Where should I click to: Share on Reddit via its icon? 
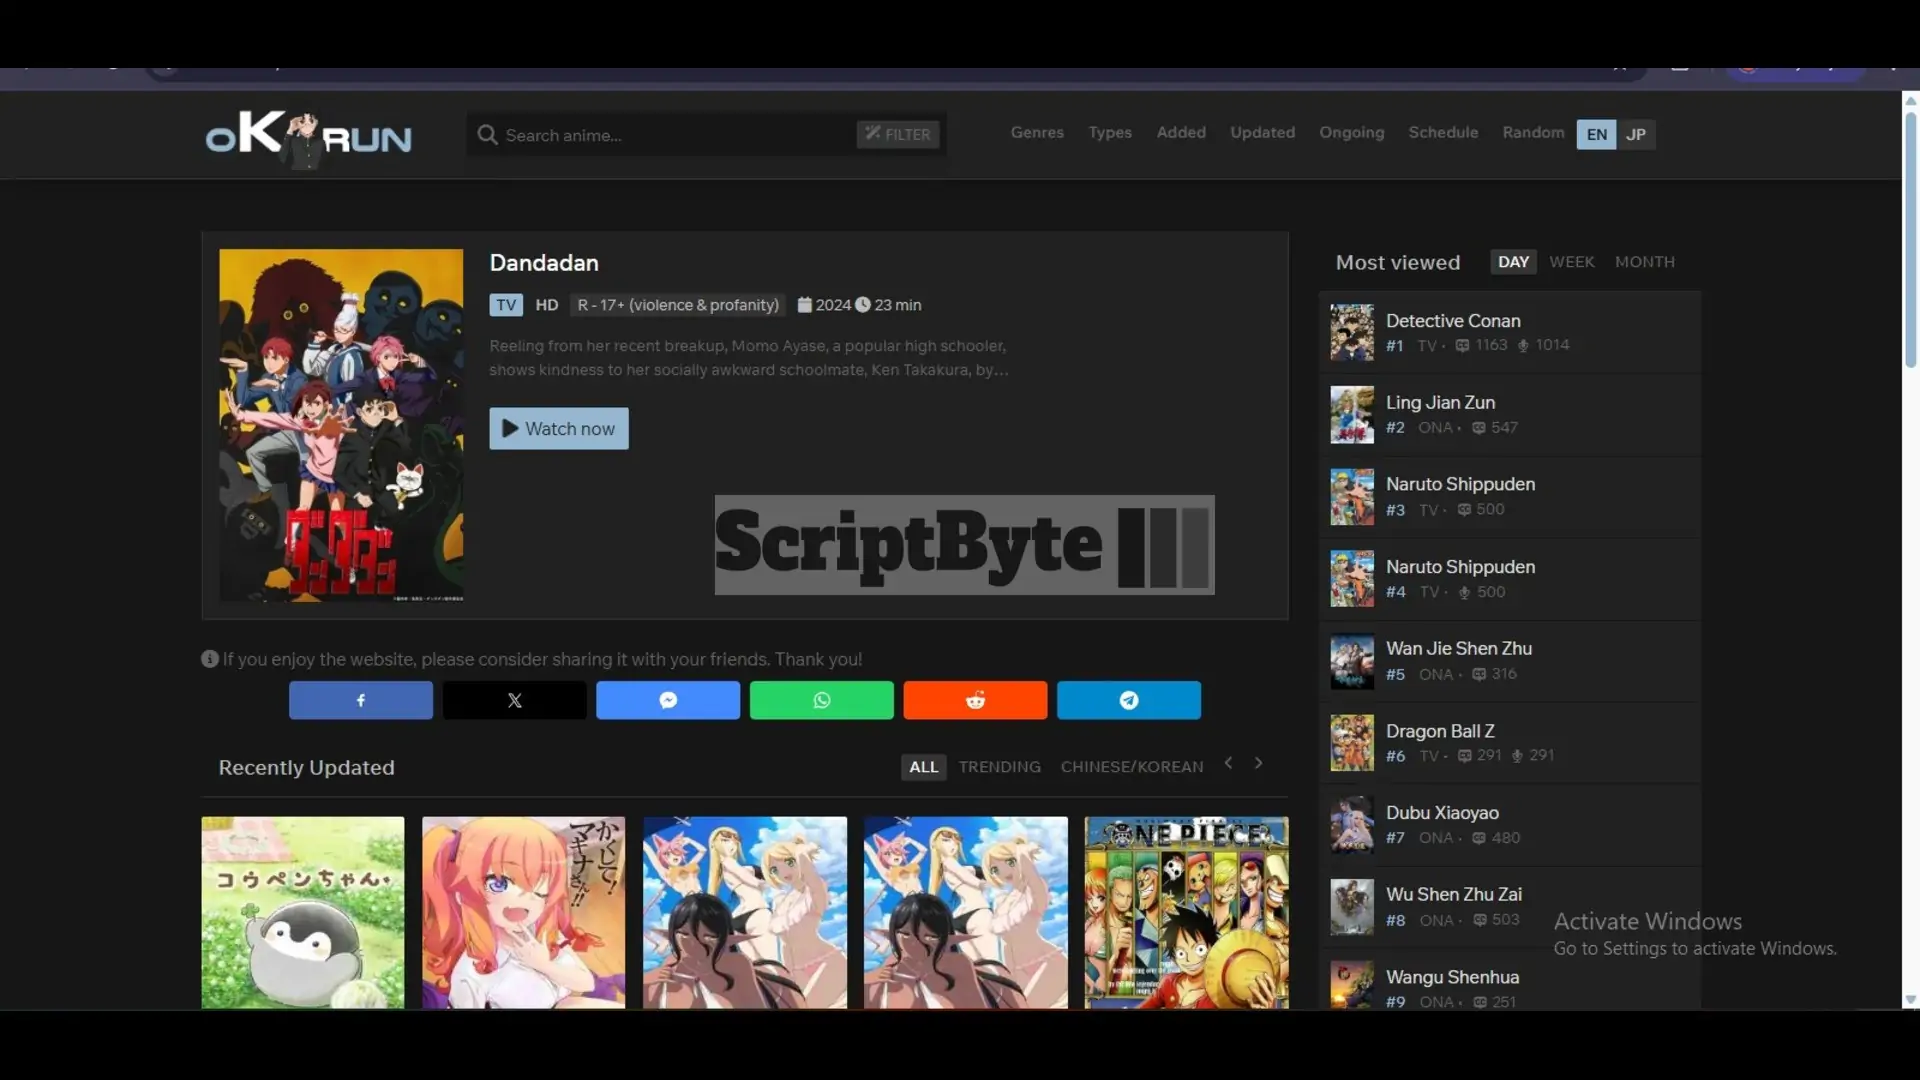pos(975,700)
